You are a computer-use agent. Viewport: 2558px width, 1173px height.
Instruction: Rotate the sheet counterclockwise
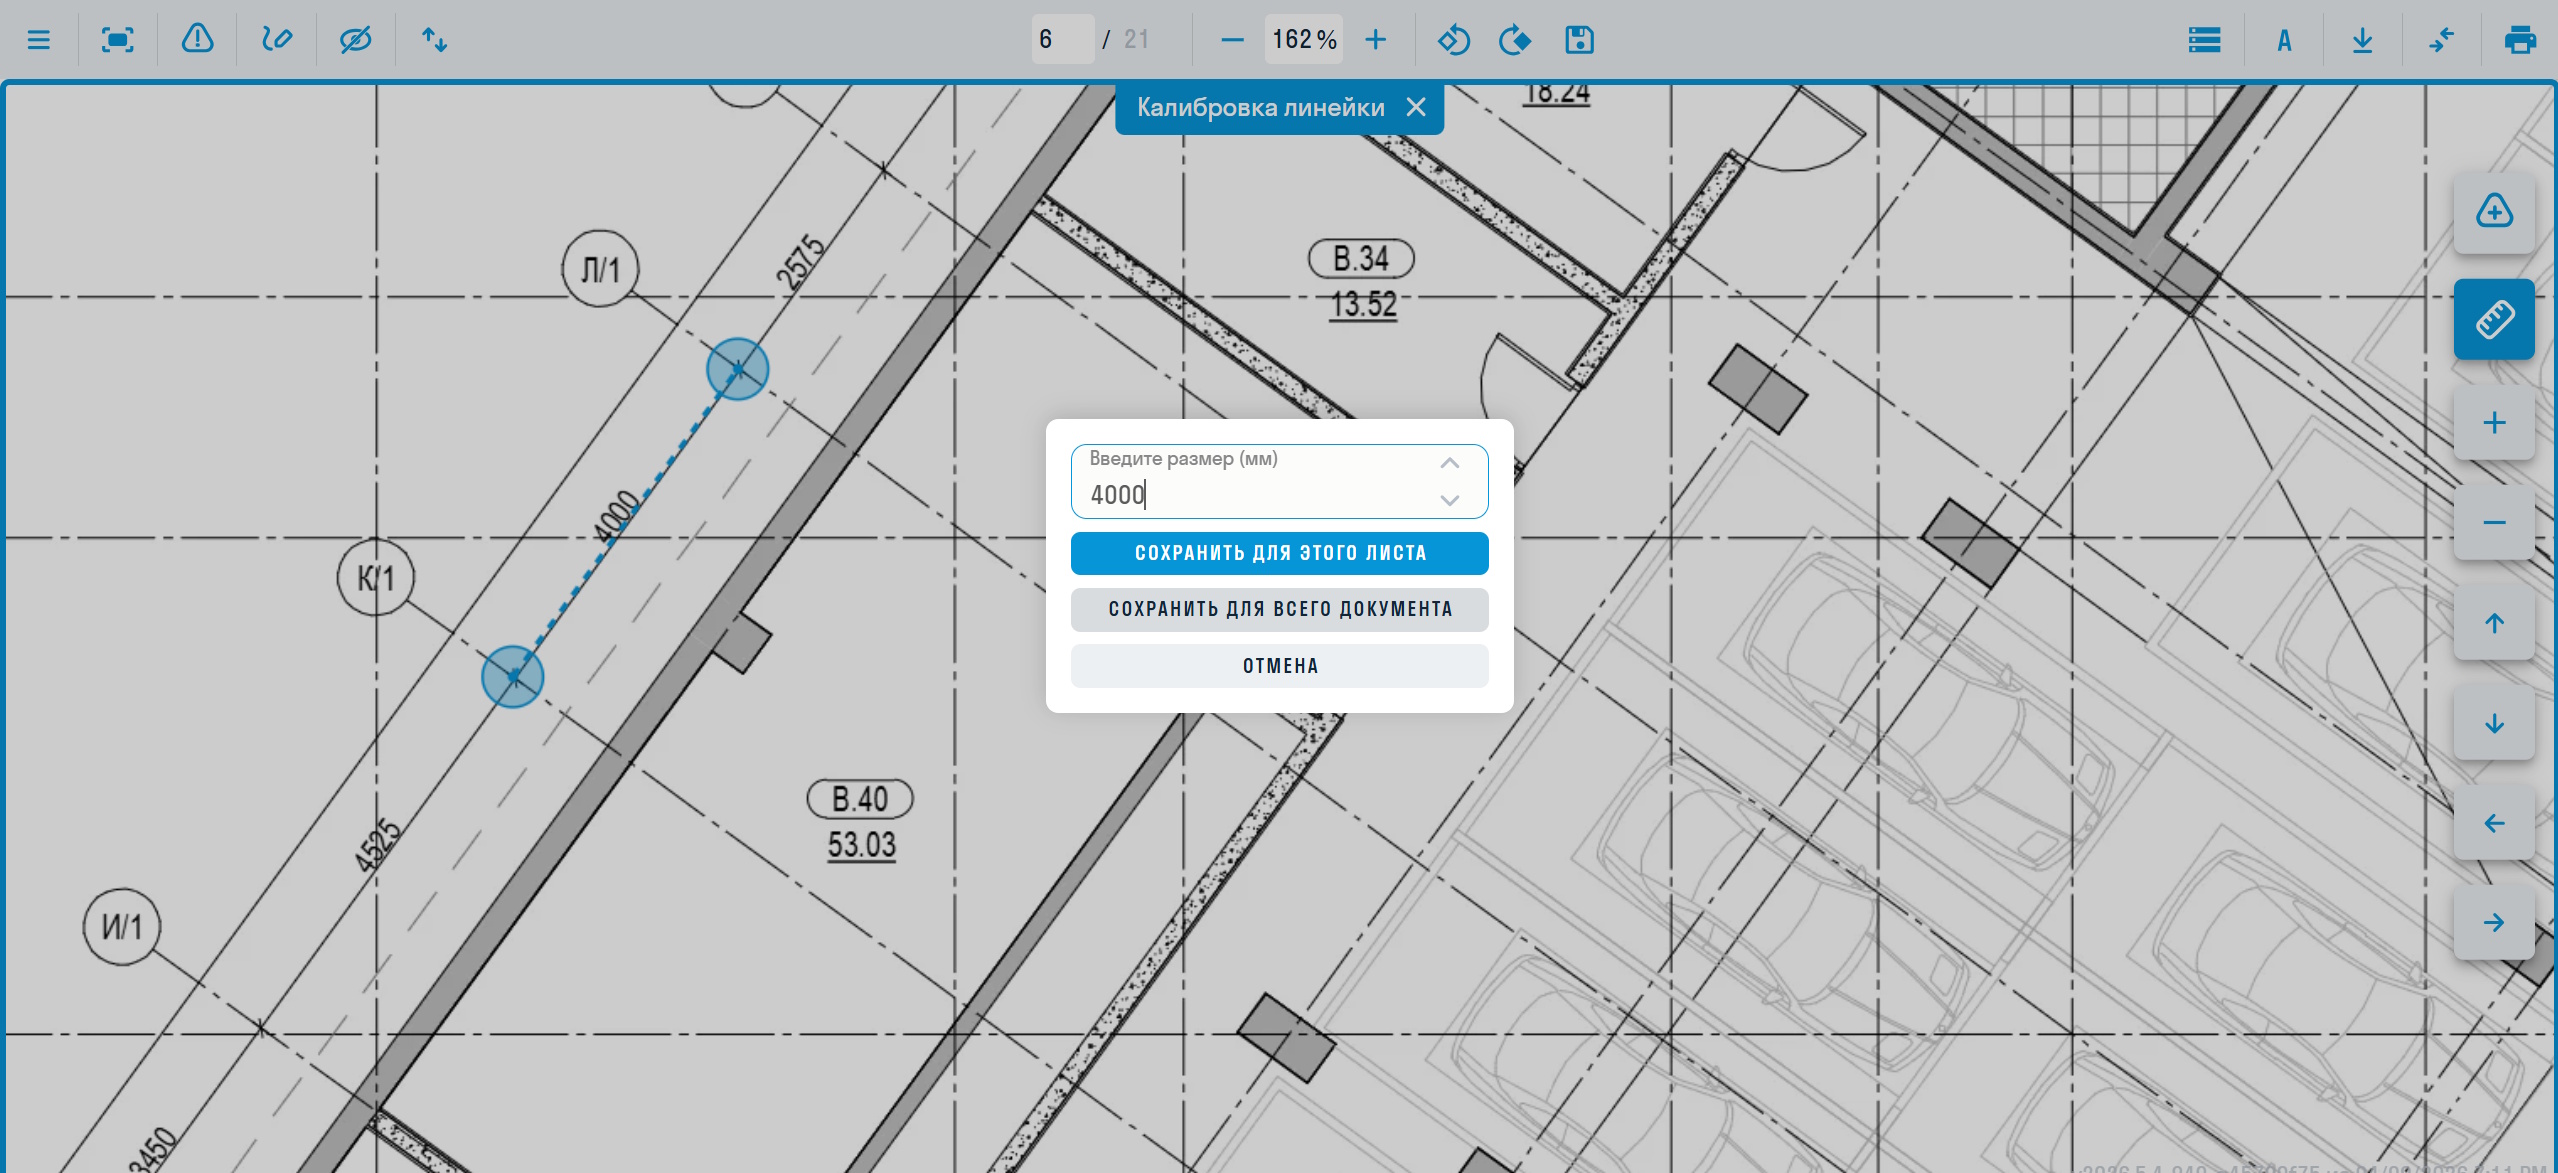click(x=1453, y=40)
